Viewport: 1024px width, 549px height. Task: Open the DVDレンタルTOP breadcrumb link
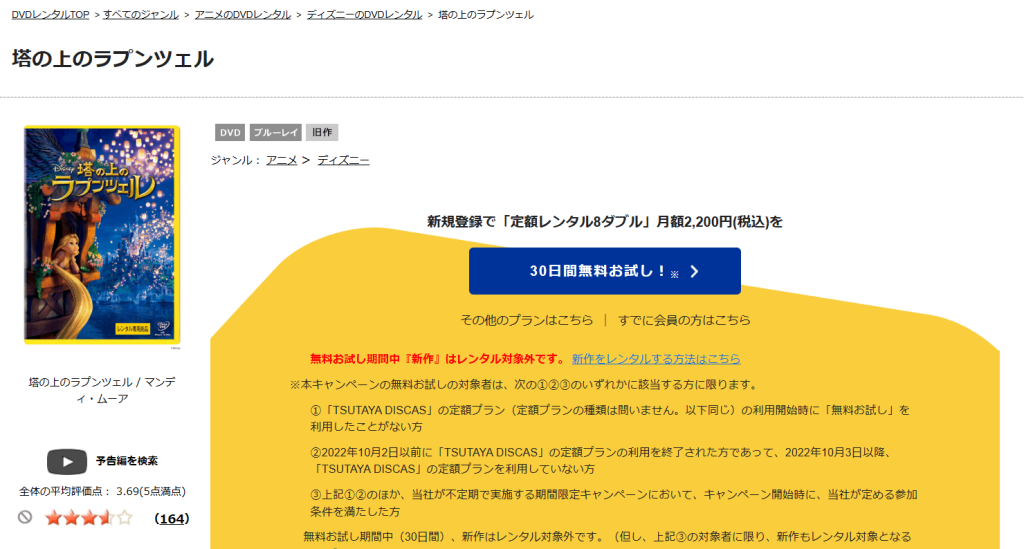[50, 14]
